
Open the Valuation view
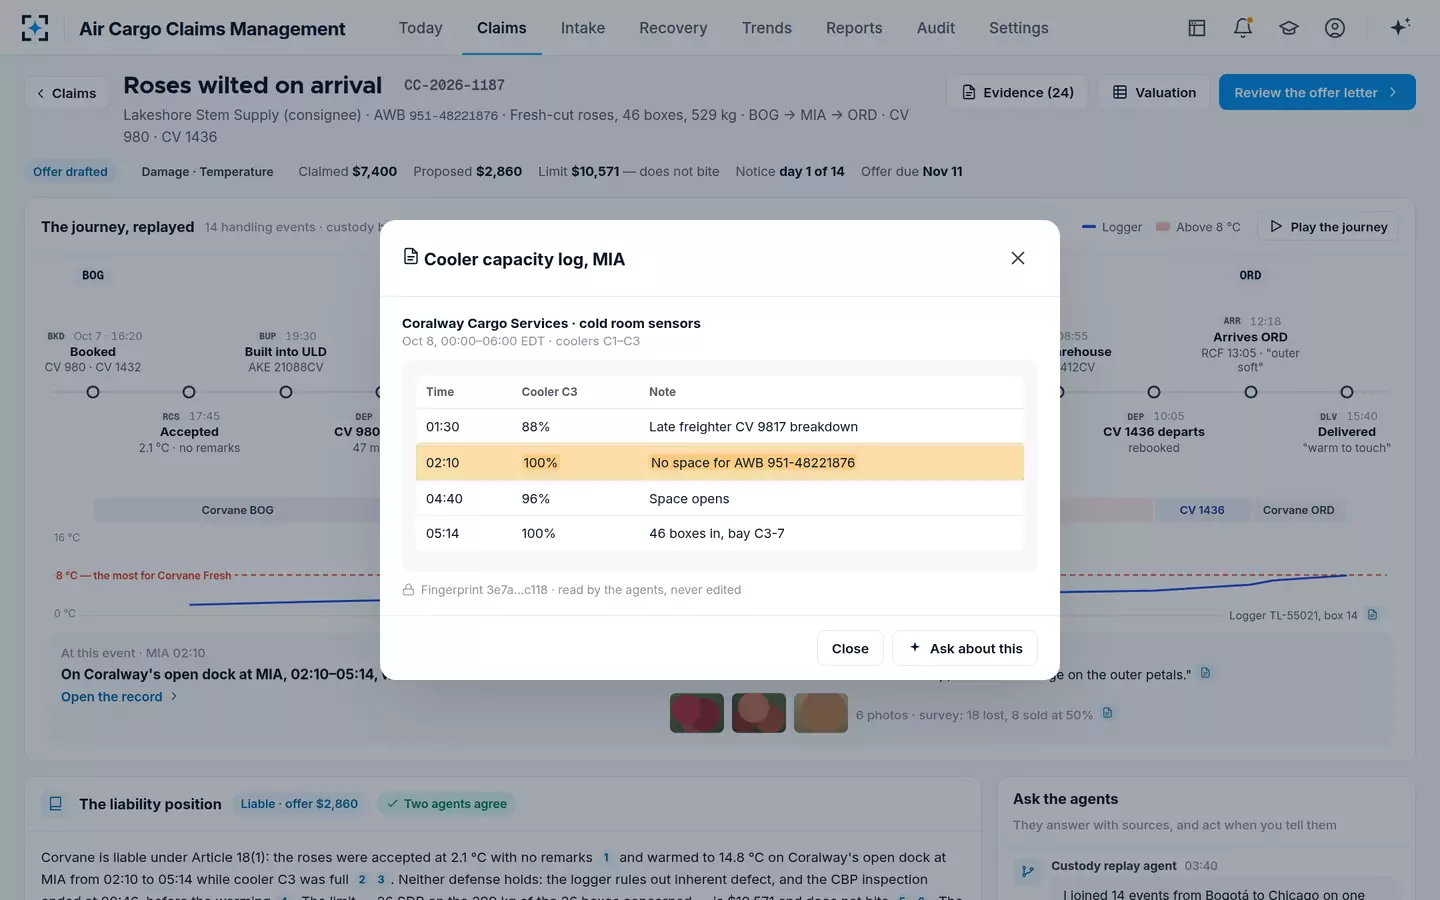1154,92
